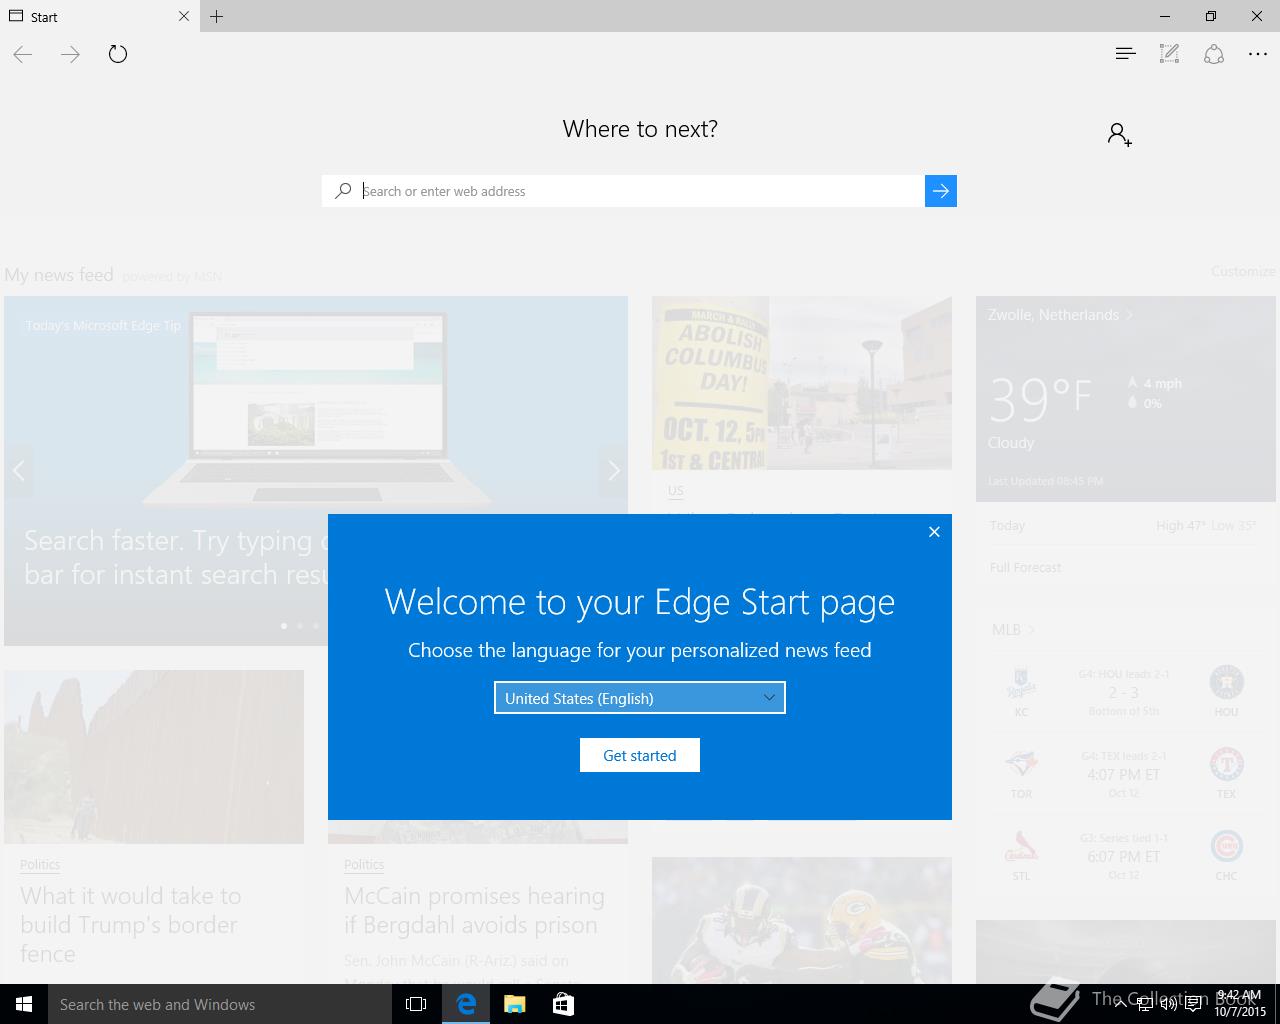Image resolution: width=1280 pixels, height=1024 pixels.
Task: Open the football players photo
Action: (802, 920)
